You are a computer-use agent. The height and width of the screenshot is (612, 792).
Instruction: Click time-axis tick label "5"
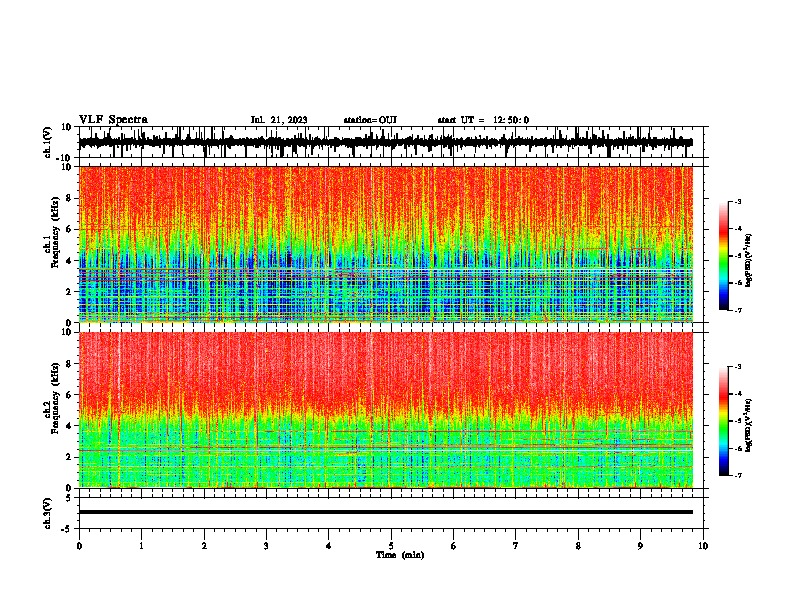click(391, 546)
